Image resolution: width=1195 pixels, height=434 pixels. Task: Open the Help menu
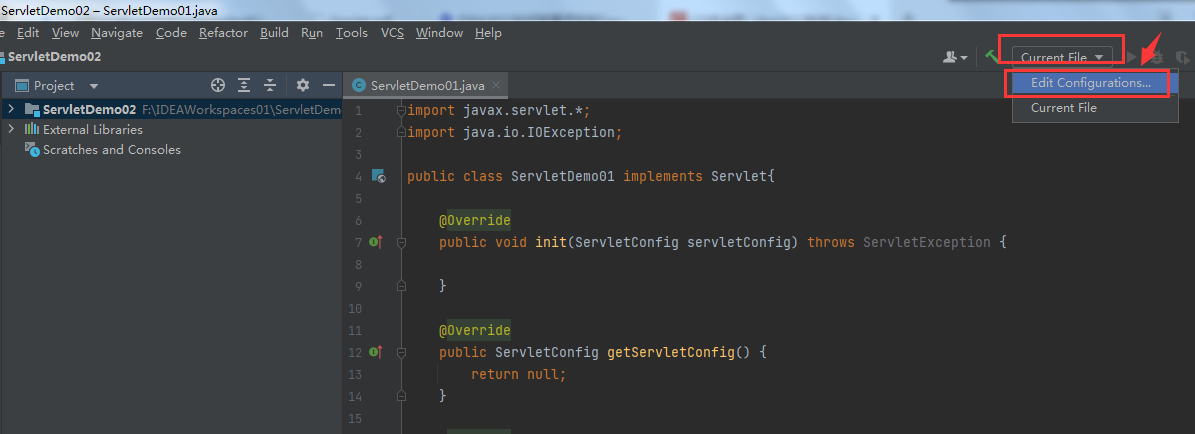[488, 33]
